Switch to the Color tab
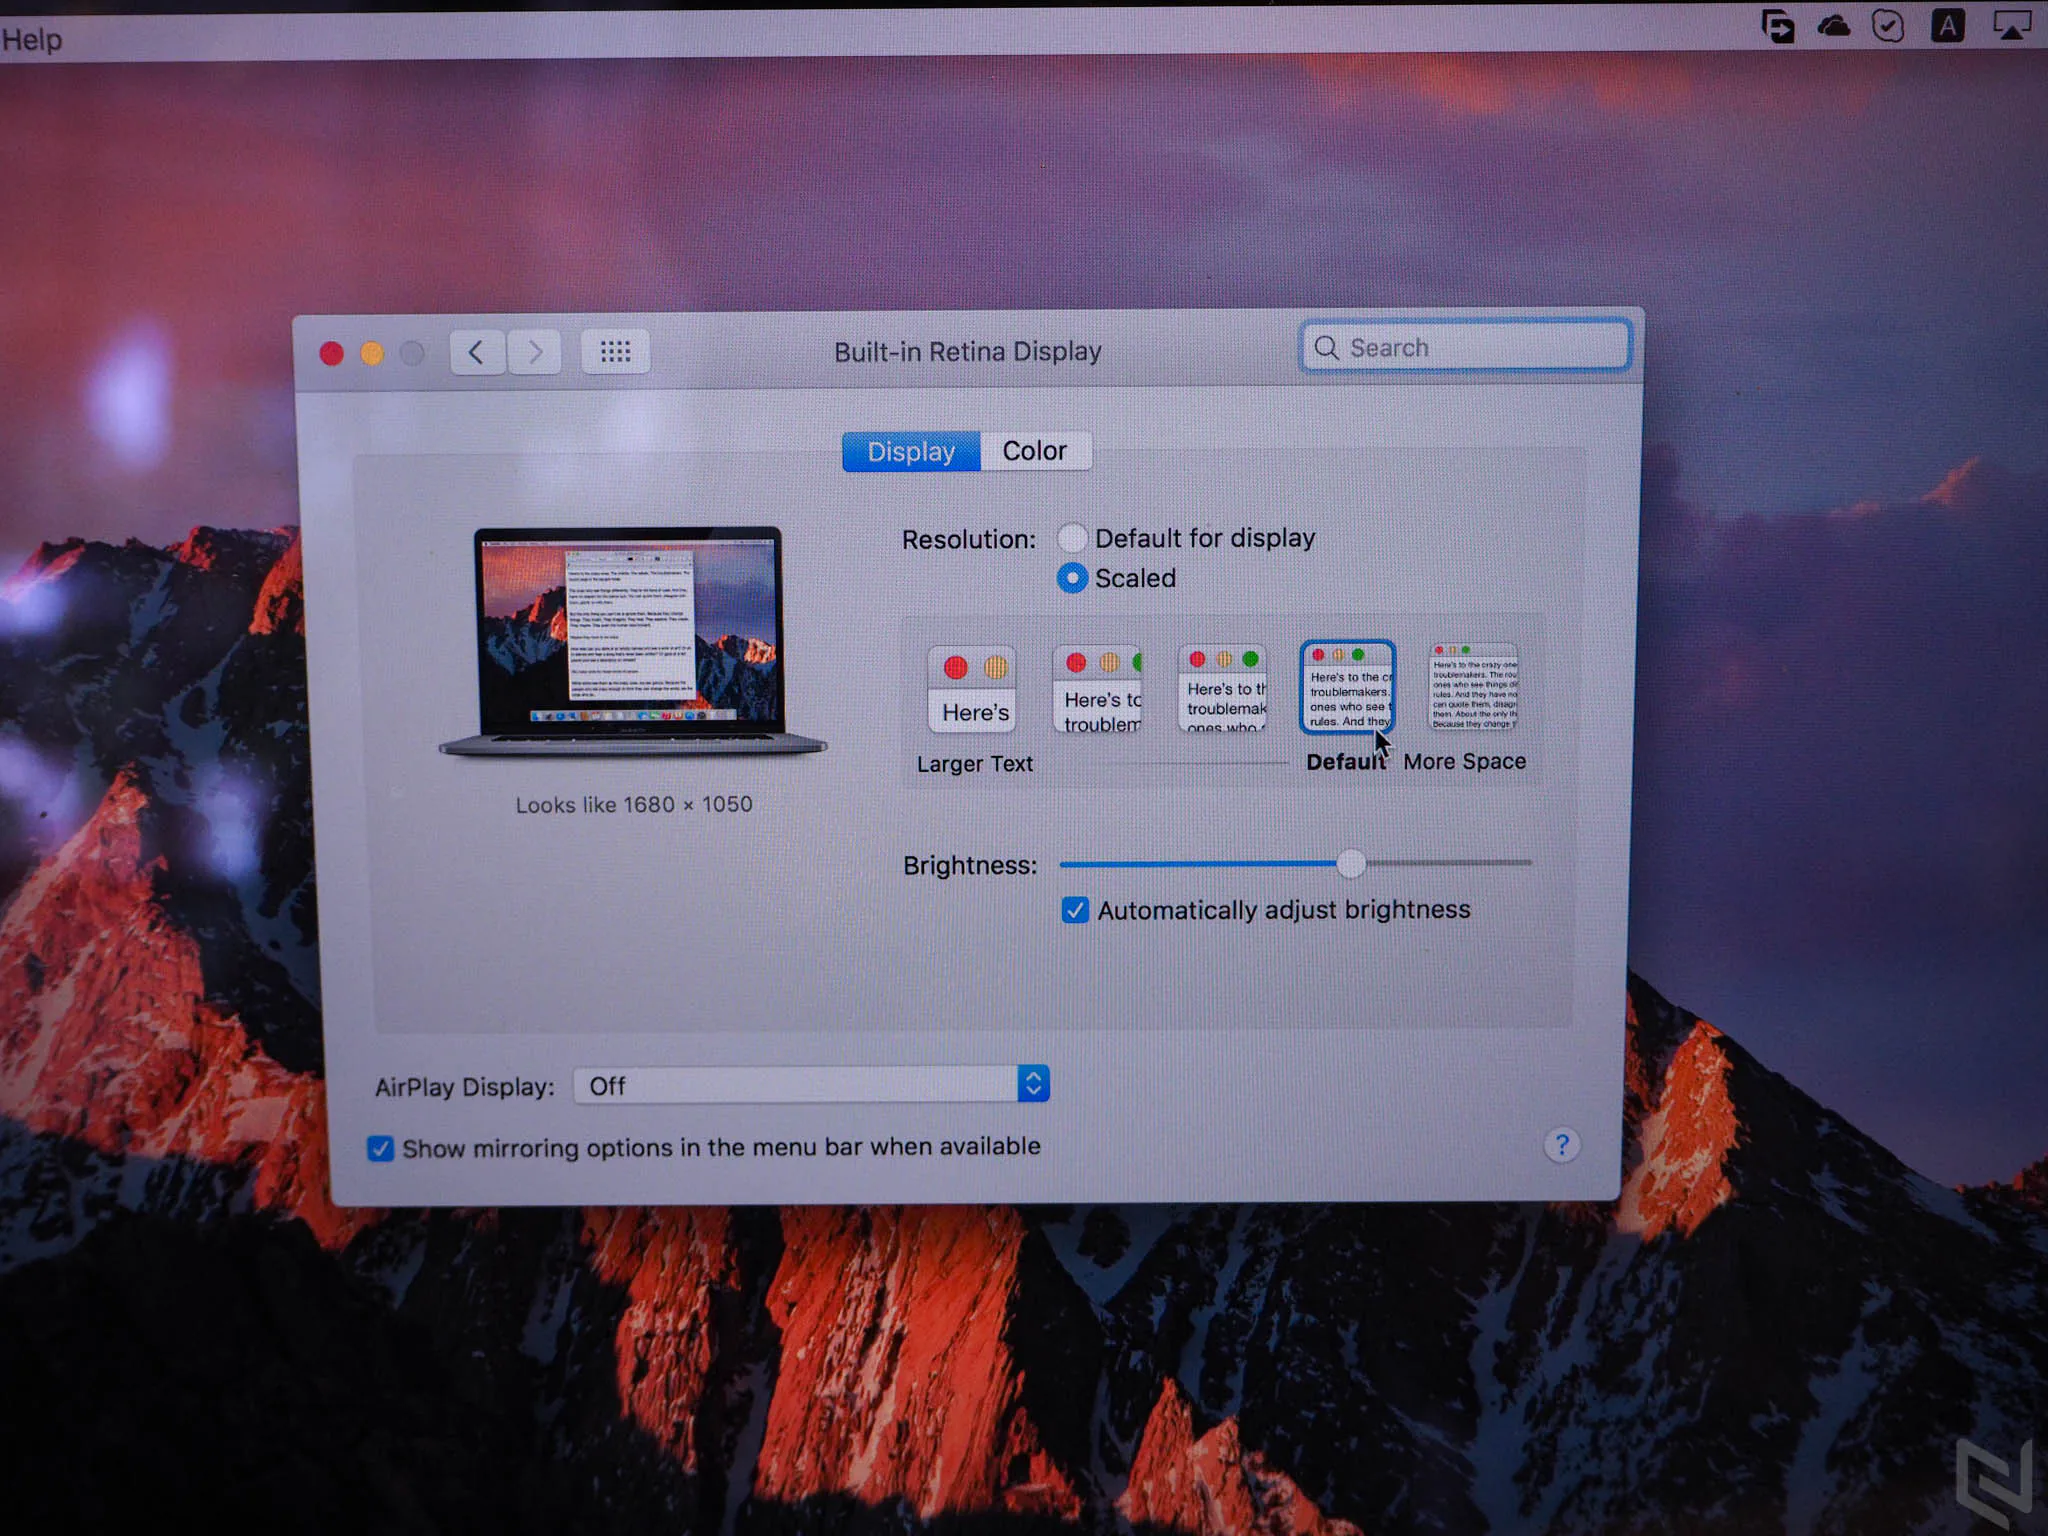This screenshot has height=1536, width=2048. pos(1035,451)
